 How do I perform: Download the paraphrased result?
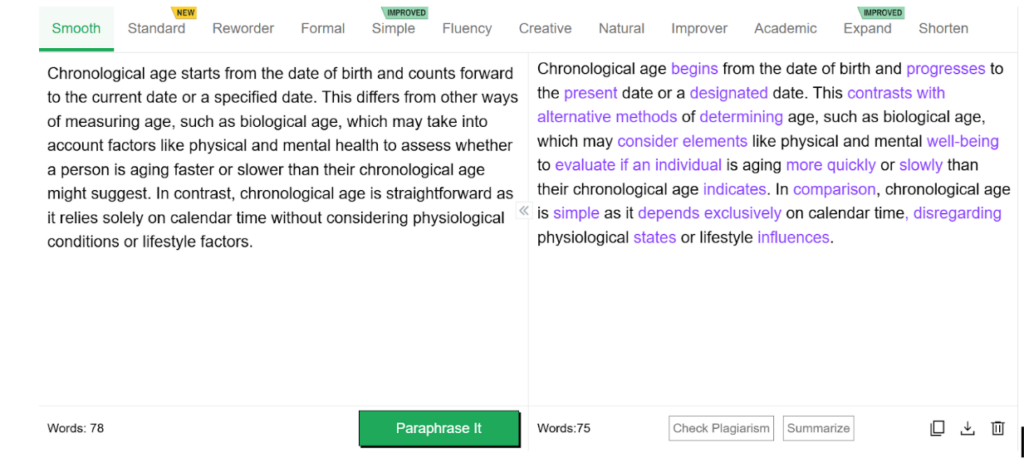click(967, 428)
